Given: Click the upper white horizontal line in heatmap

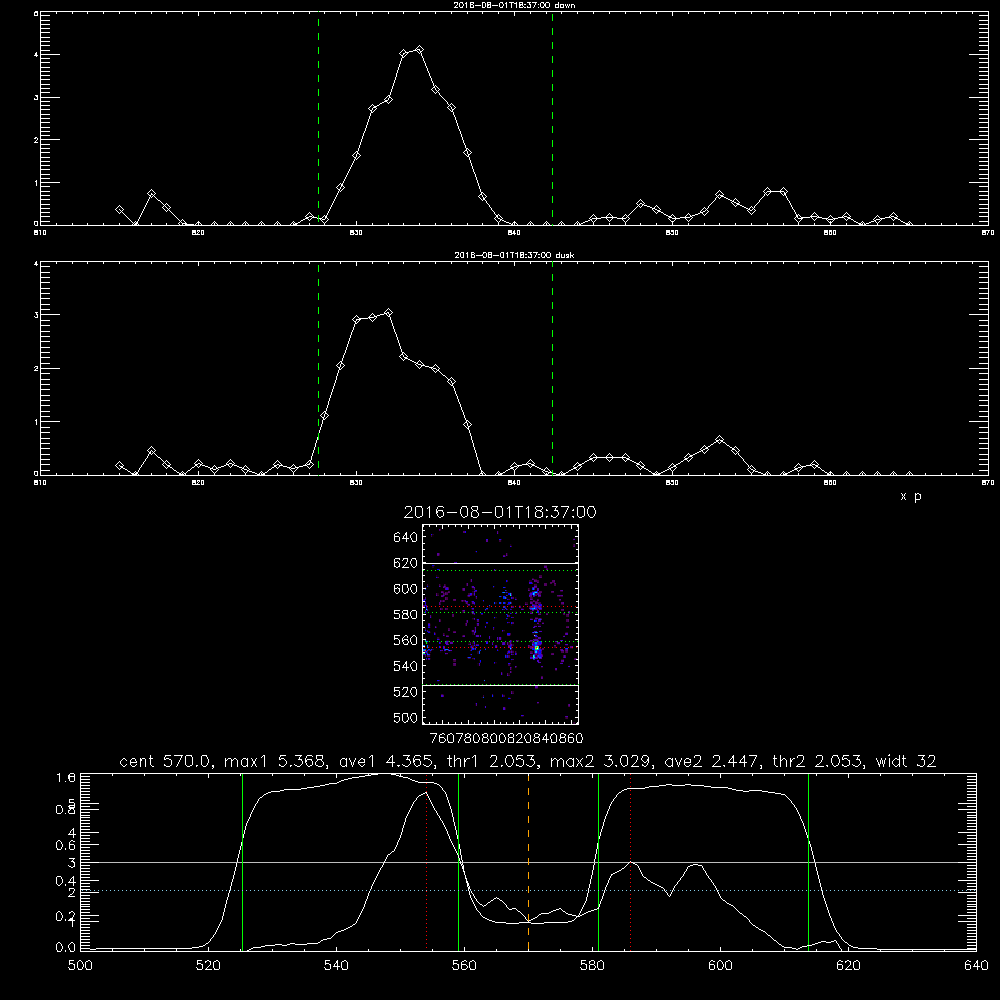Looking at the screenshot, I should click(500, 563).
